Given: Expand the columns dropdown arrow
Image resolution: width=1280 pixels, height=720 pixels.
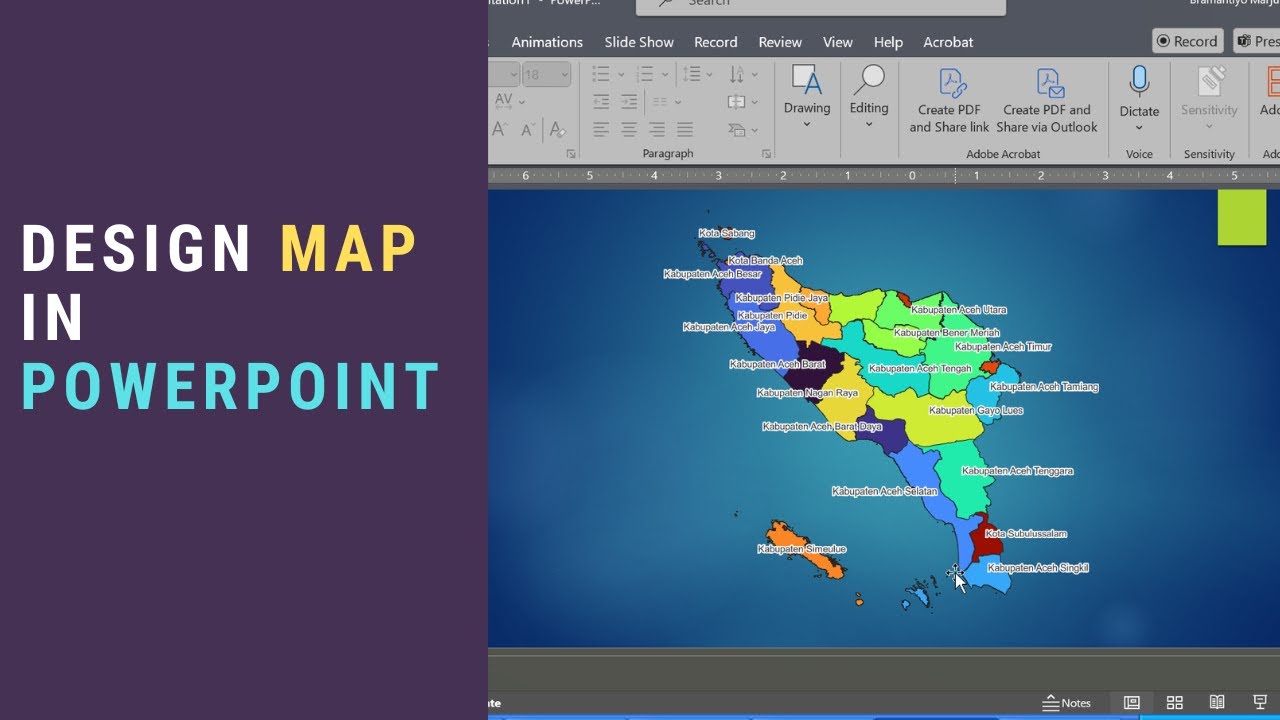Looking at the screenshot, I should click(678, 102).
